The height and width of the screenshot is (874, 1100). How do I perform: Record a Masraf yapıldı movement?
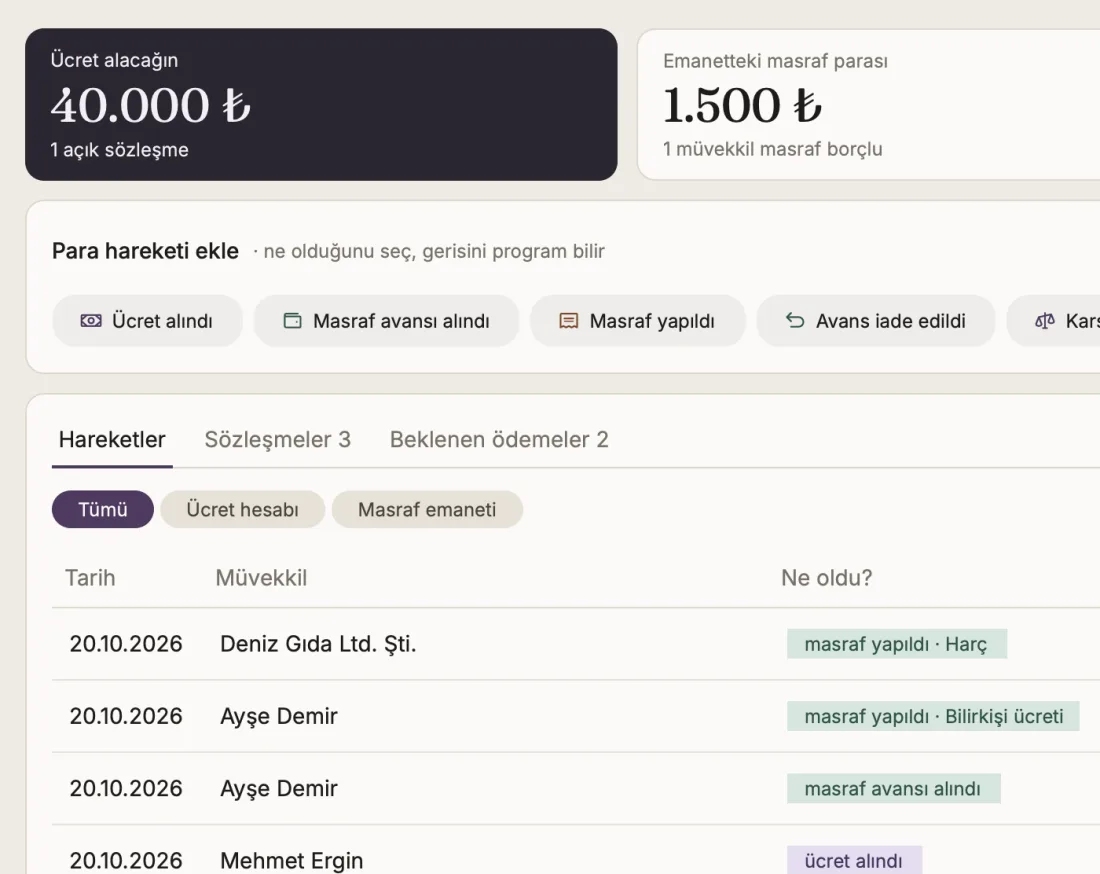tap(638, 321)
